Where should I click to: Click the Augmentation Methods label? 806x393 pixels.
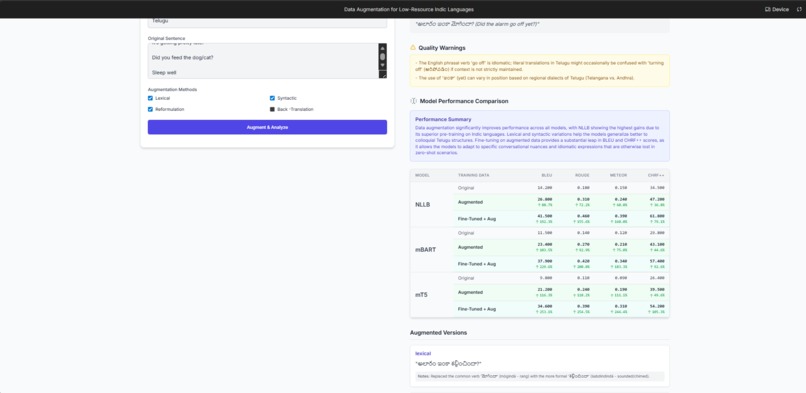172,89
